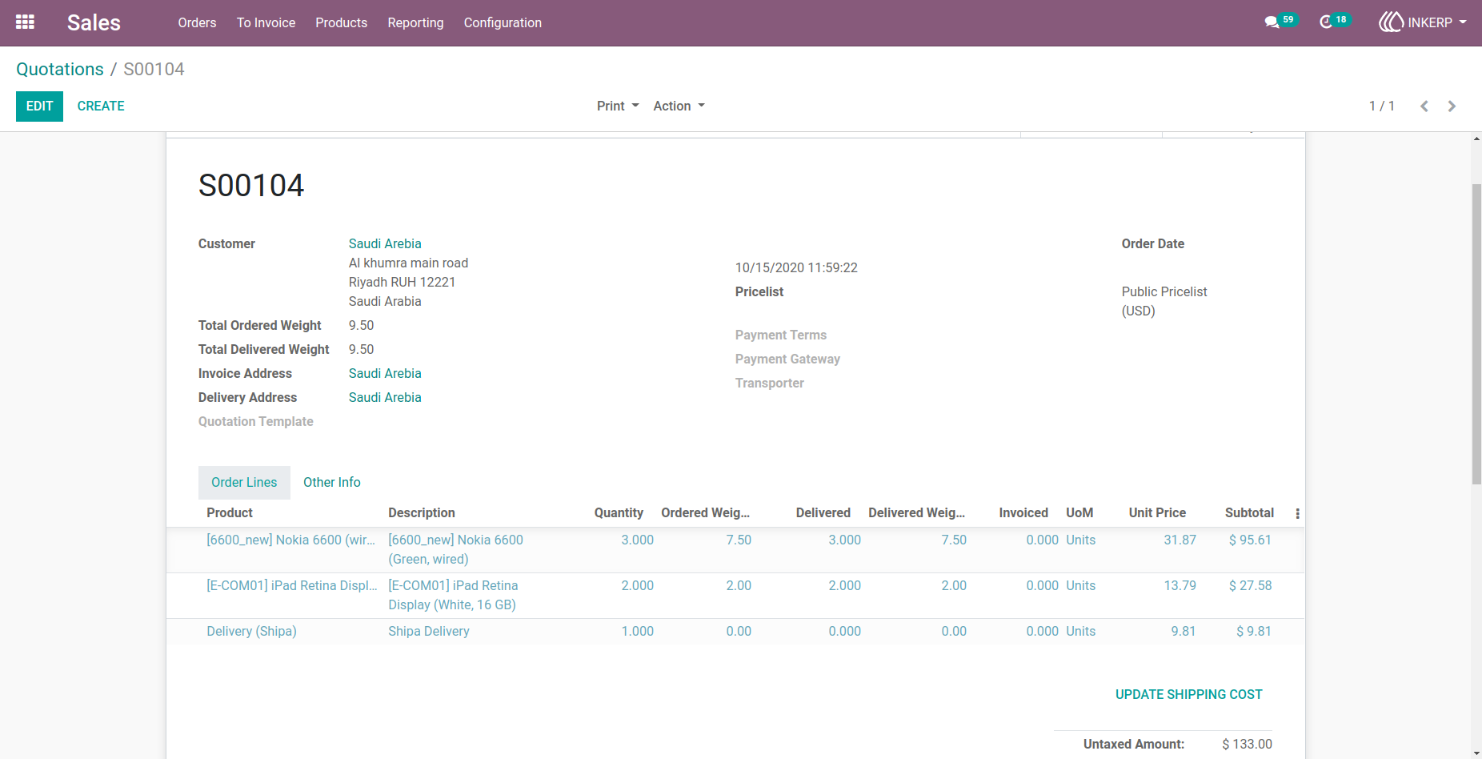
Task: Go to previous record arrow
Action: (1424, 106)
